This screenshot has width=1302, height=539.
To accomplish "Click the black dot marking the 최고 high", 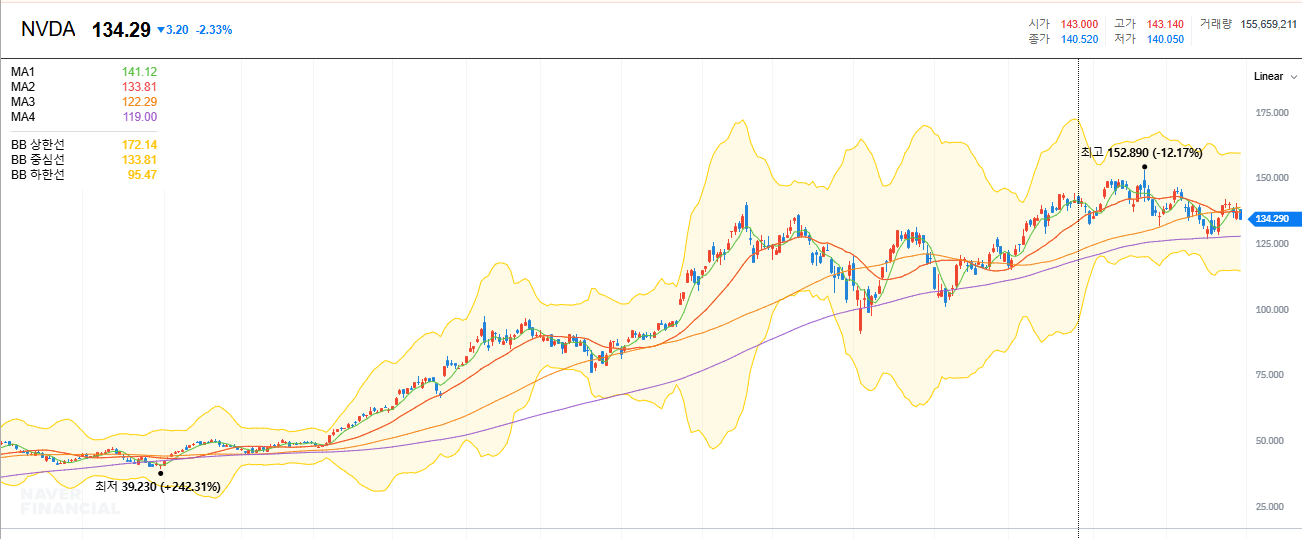I will pyautogui.click(x=1144, y=167).
